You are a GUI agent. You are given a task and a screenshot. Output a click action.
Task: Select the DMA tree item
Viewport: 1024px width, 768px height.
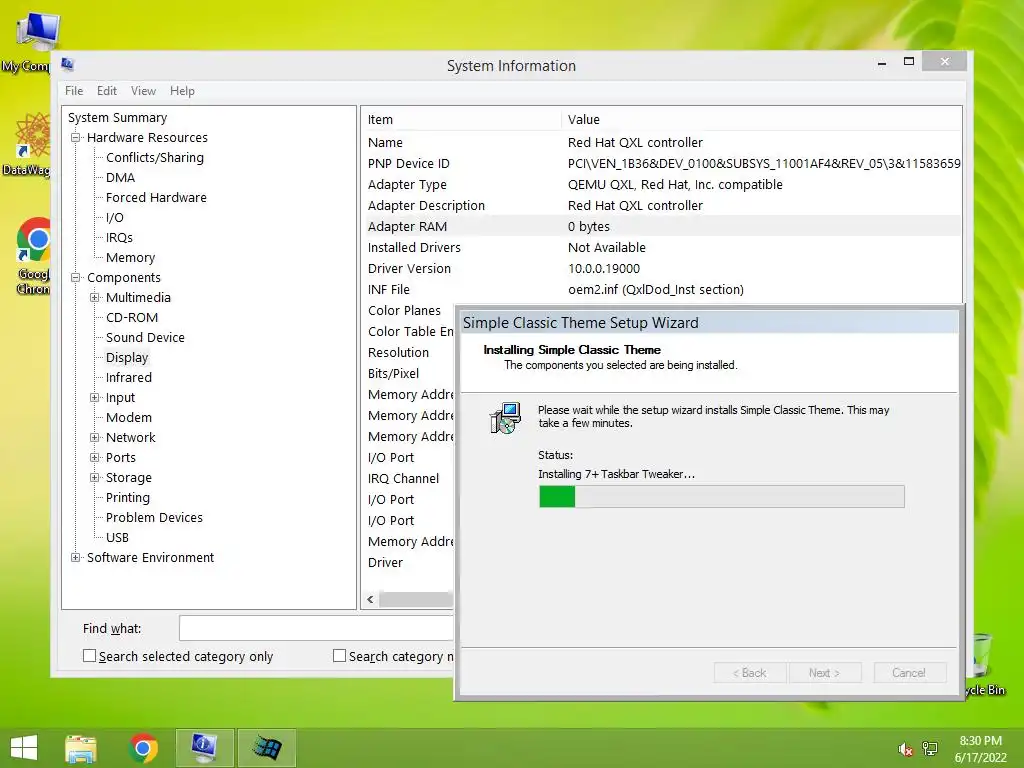pyautogui.click(x=121, y=178)
